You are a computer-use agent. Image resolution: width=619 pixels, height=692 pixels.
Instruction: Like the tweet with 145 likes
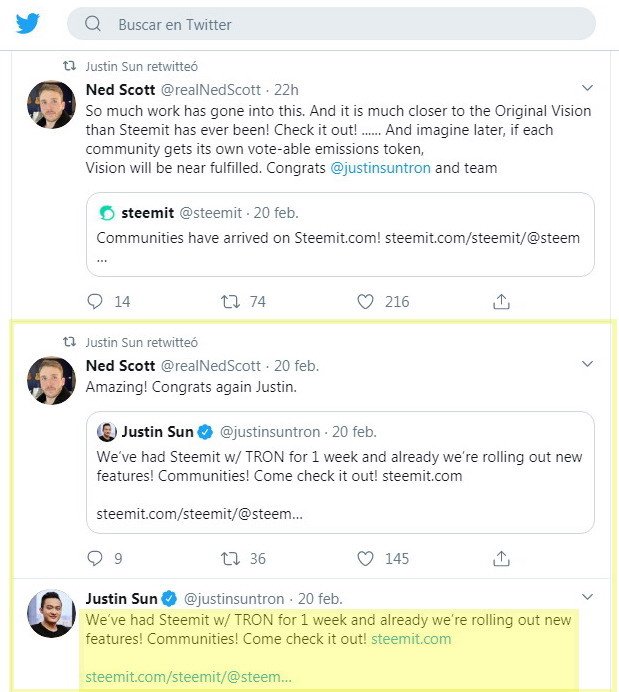click(365, 559)
